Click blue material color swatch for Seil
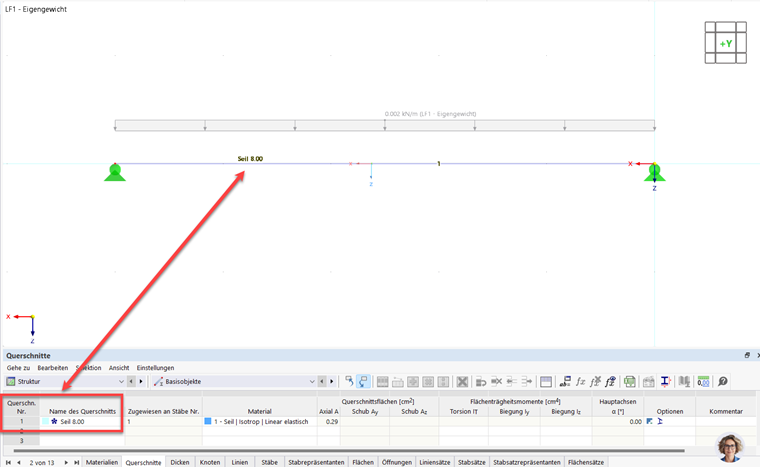 coord(208,421)
